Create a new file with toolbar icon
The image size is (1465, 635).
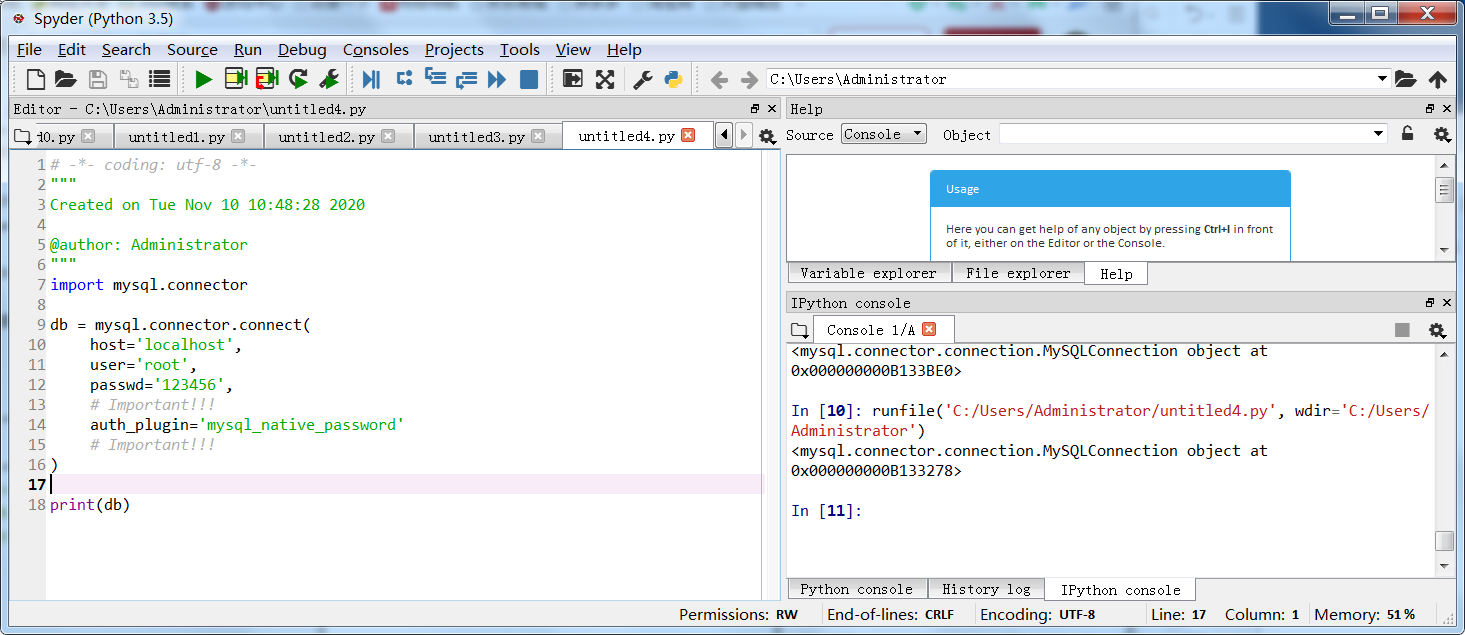(x=36, y=79)
